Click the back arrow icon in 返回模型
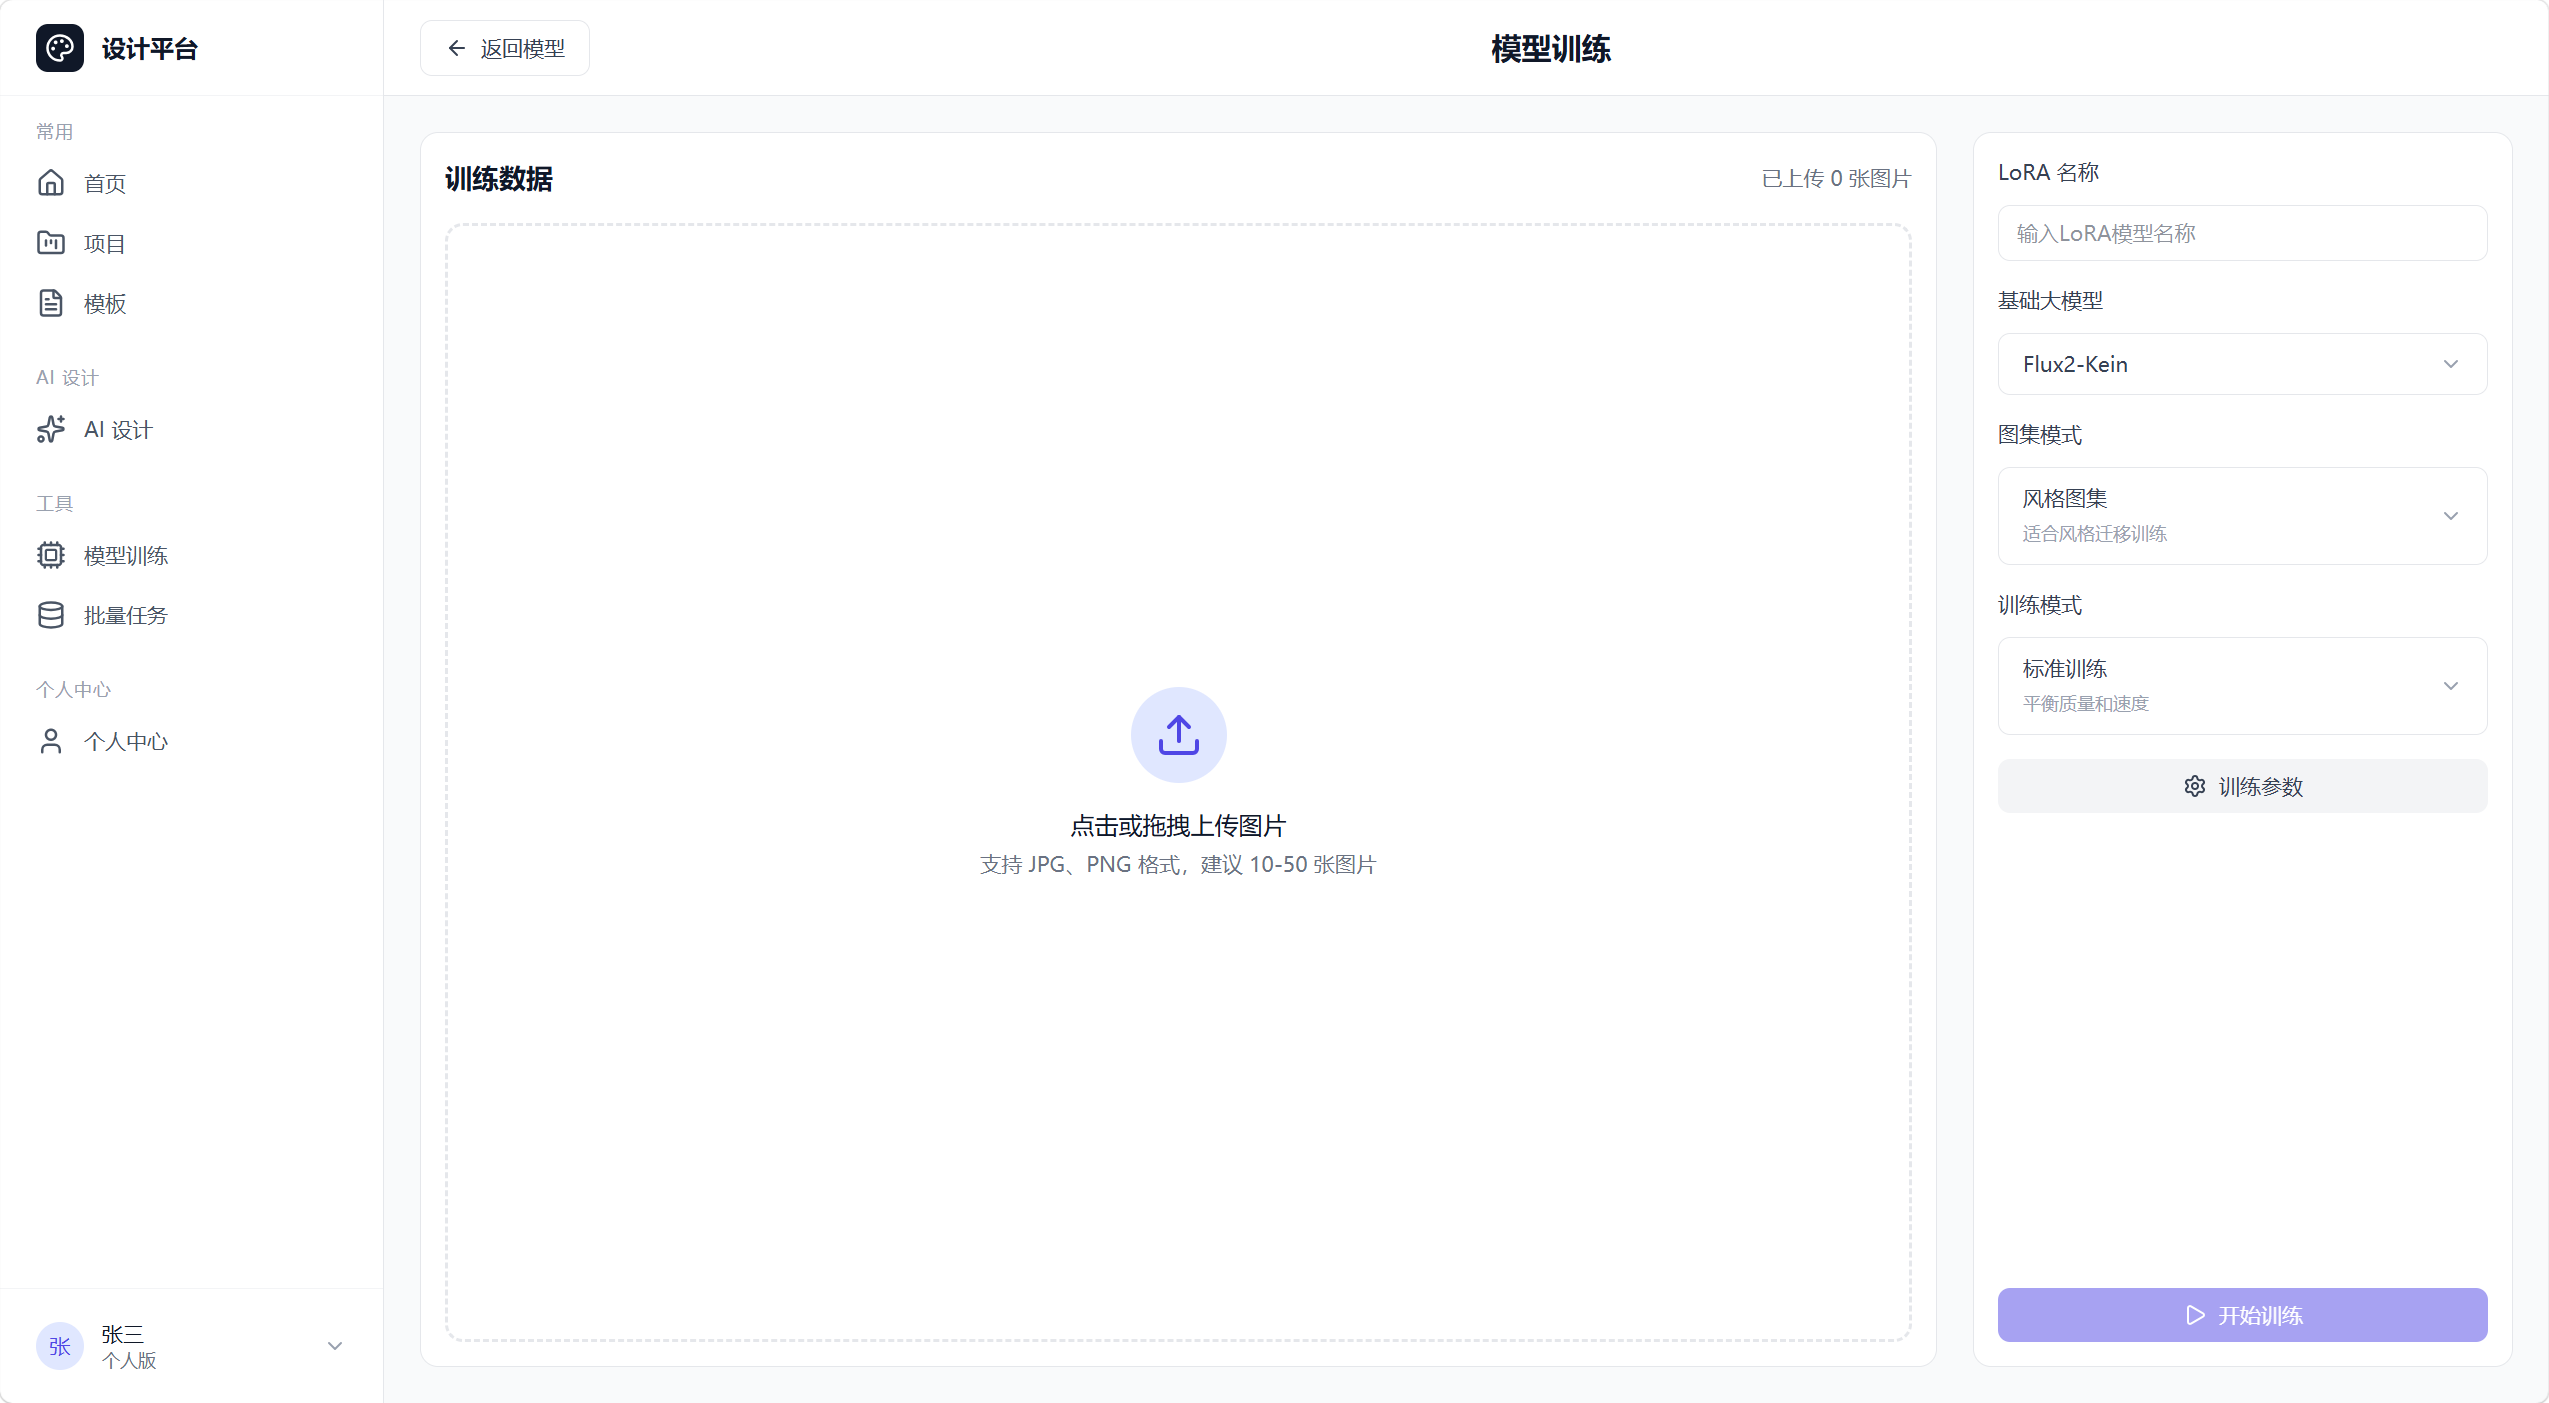 (457, 48)
